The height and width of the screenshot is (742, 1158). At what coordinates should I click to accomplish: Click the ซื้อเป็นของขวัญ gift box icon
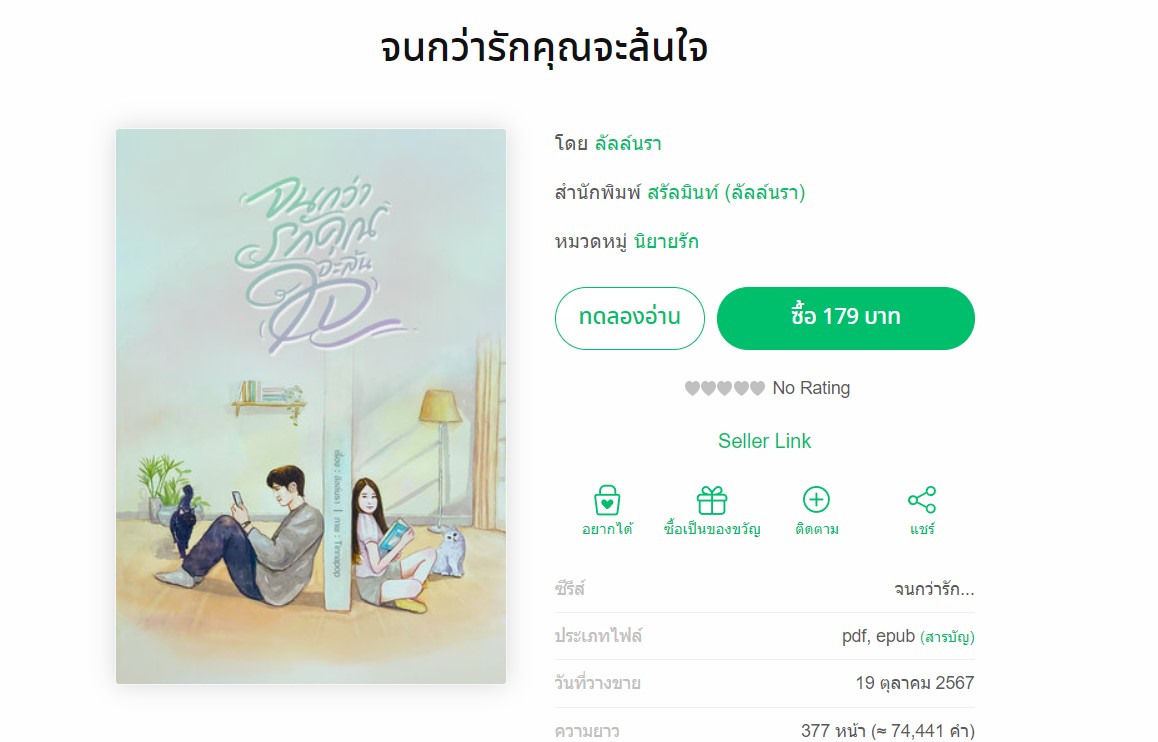[712, 500]
